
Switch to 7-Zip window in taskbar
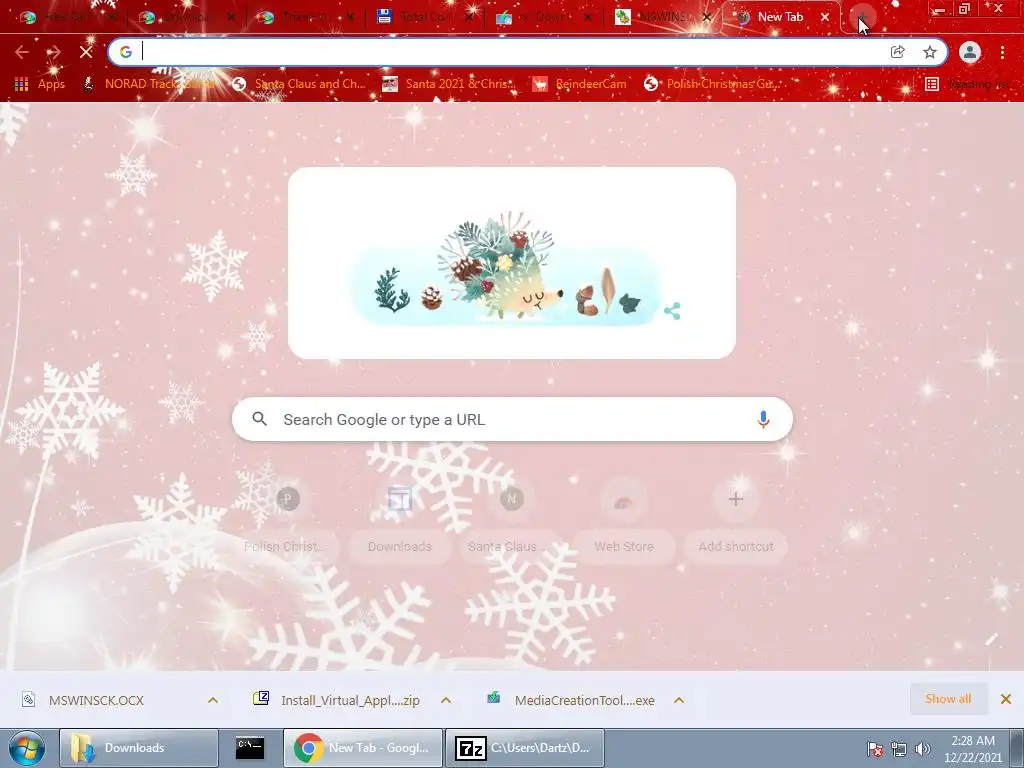tap(525, 748)
